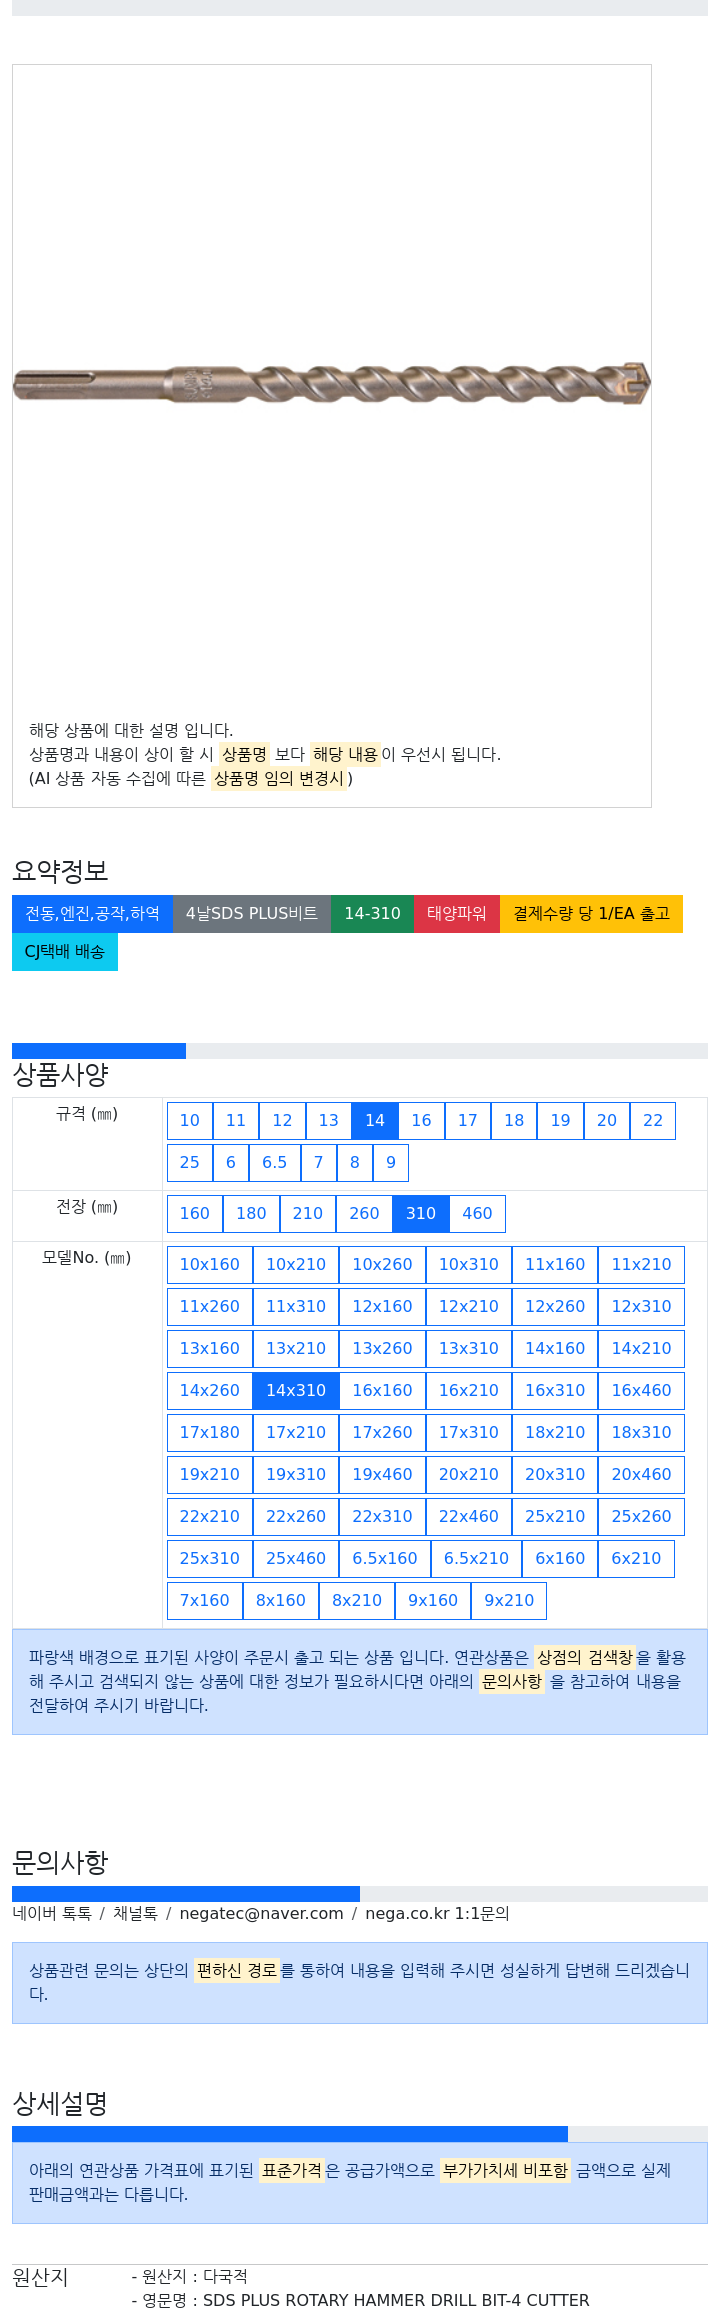The height and width of the screenshot is (2313, 720).
Task: Select the 14 mm size option
Action: 375,1120
